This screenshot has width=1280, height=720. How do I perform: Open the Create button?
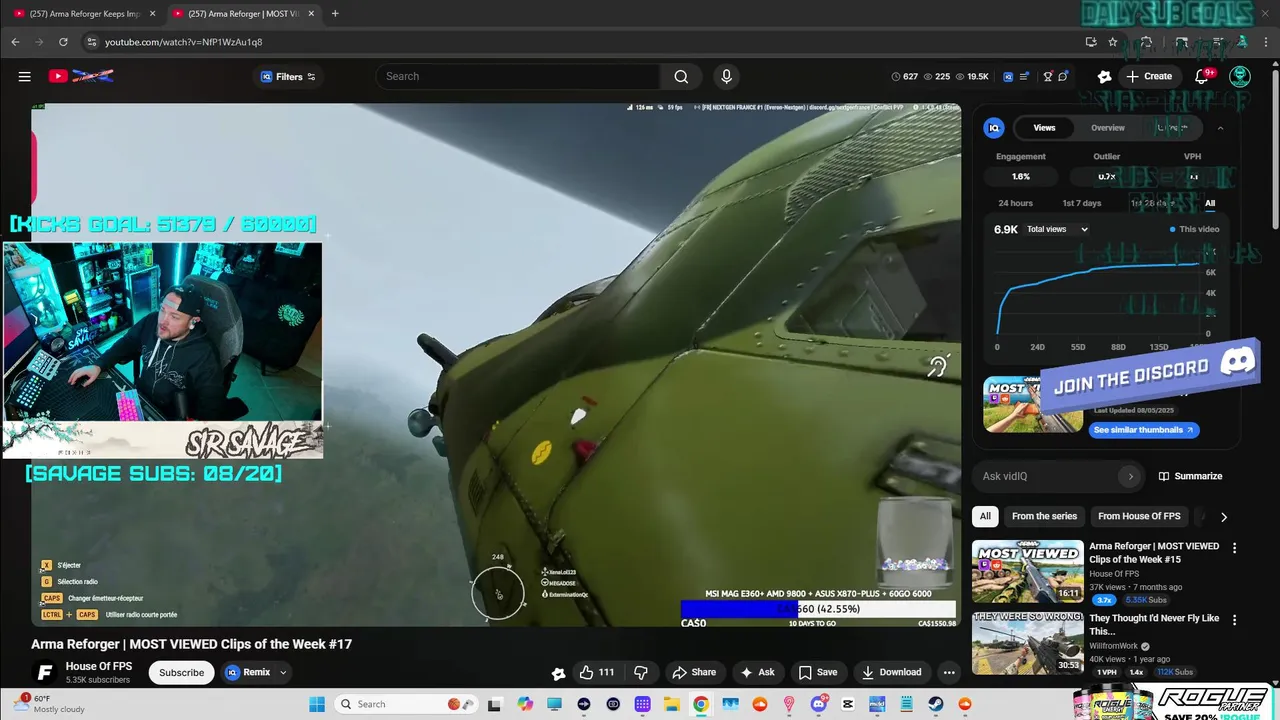[x=1149, y=76]
